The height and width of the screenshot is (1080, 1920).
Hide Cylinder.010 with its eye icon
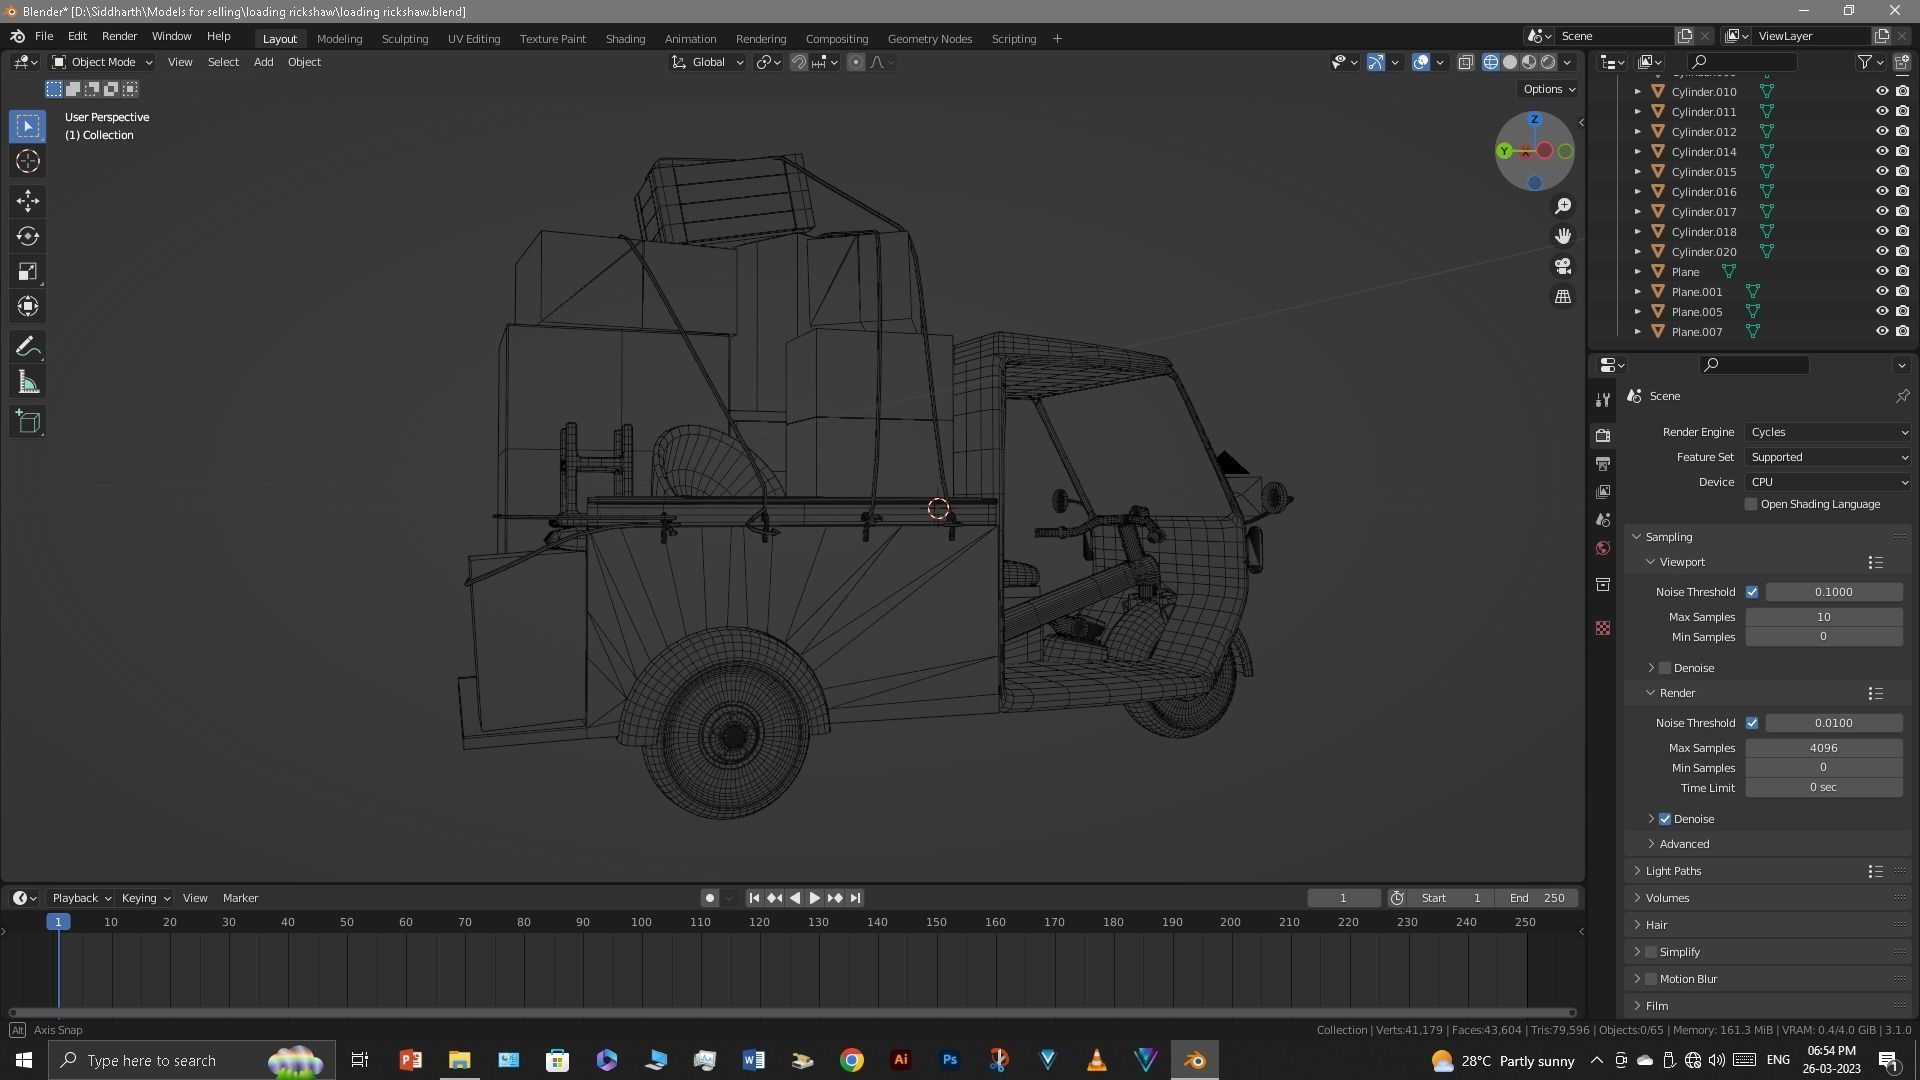tap(1881, 91)
